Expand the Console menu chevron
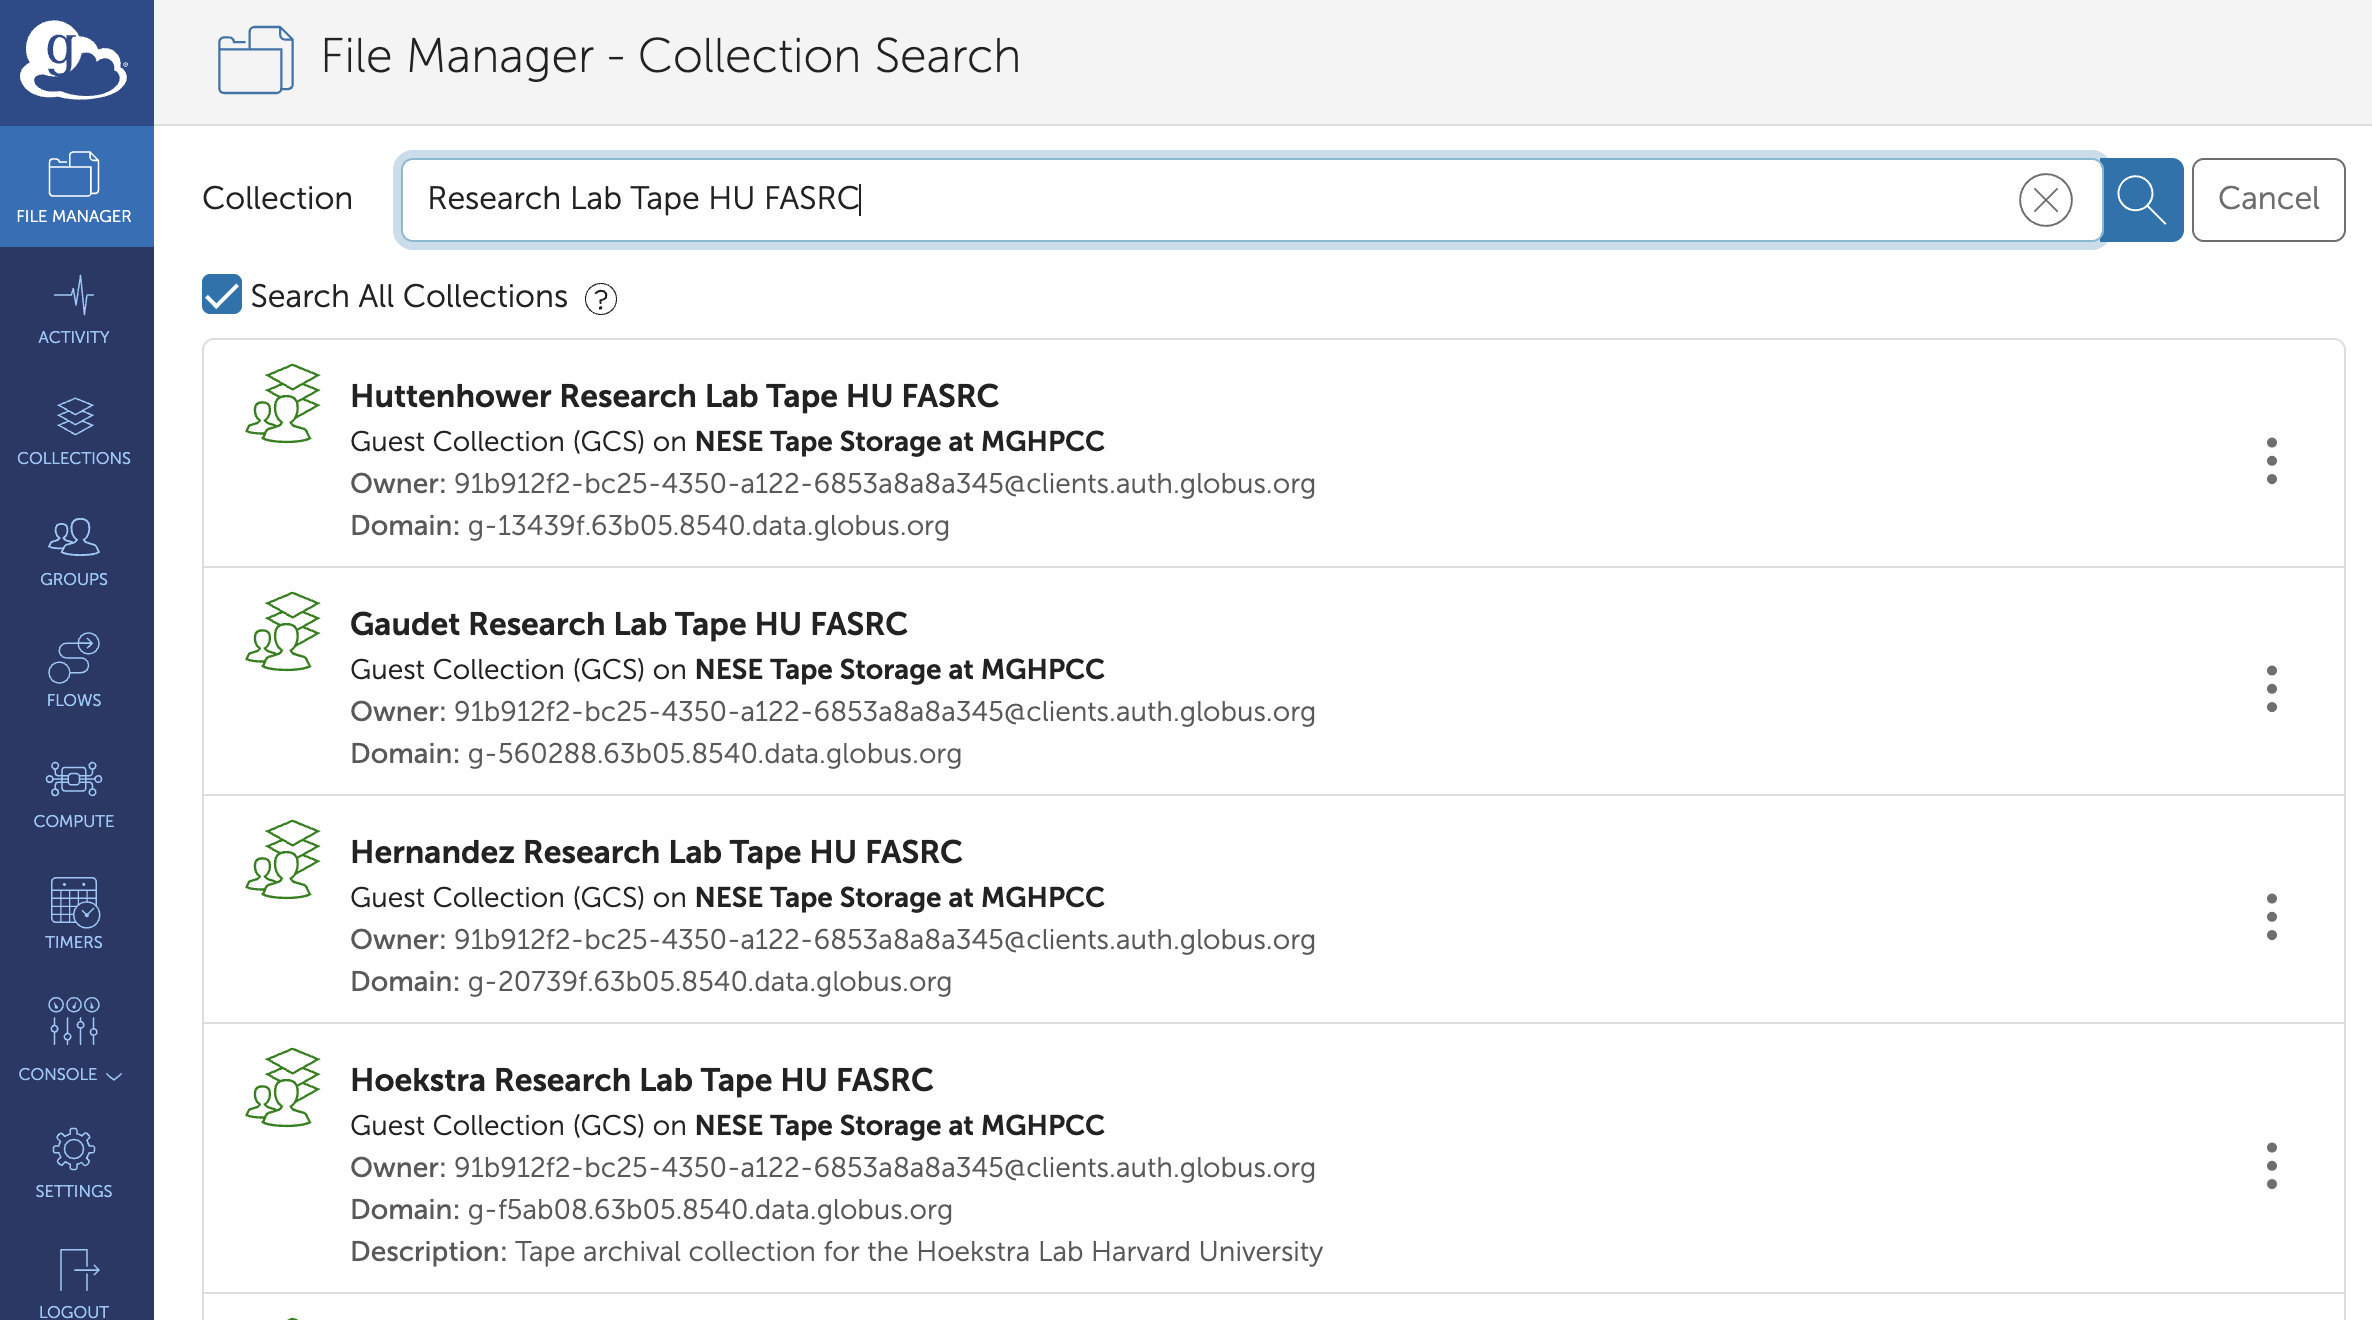This screenshot has width=2372, height=1320. (x=114, y=1076)
